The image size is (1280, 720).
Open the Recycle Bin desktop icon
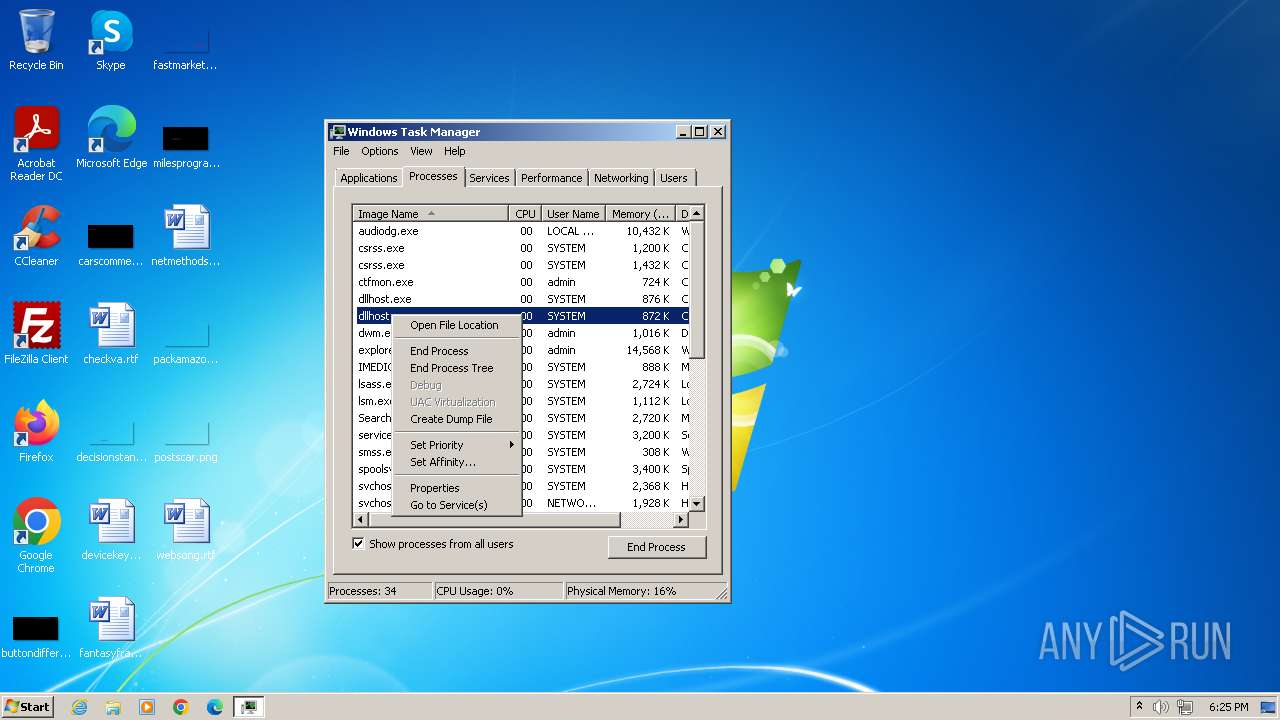36,40
